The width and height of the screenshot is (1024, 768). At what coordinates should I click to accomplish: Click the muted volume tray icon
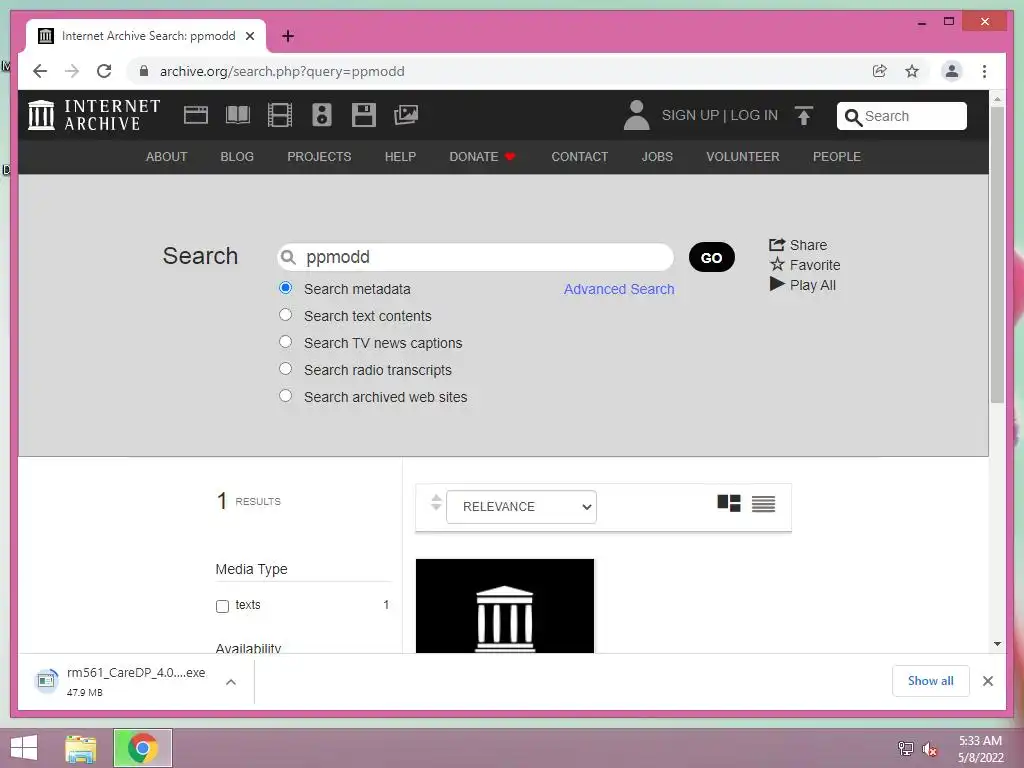pos(930,749)
